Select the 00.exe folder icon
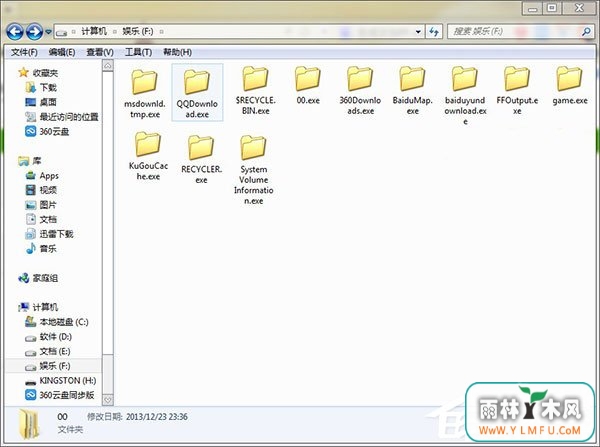 tap(308, 79)
